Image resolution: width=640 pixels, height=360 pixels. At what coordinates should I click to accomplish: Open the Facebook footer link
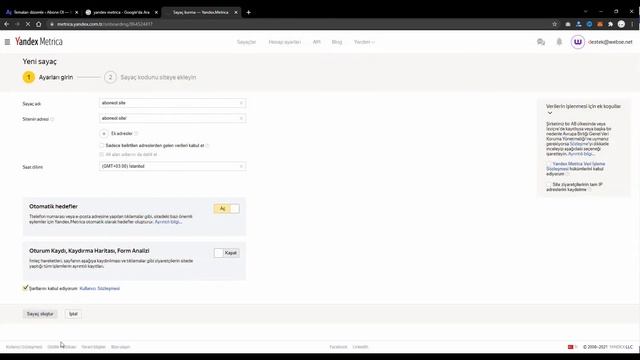[x=338, y=347]
